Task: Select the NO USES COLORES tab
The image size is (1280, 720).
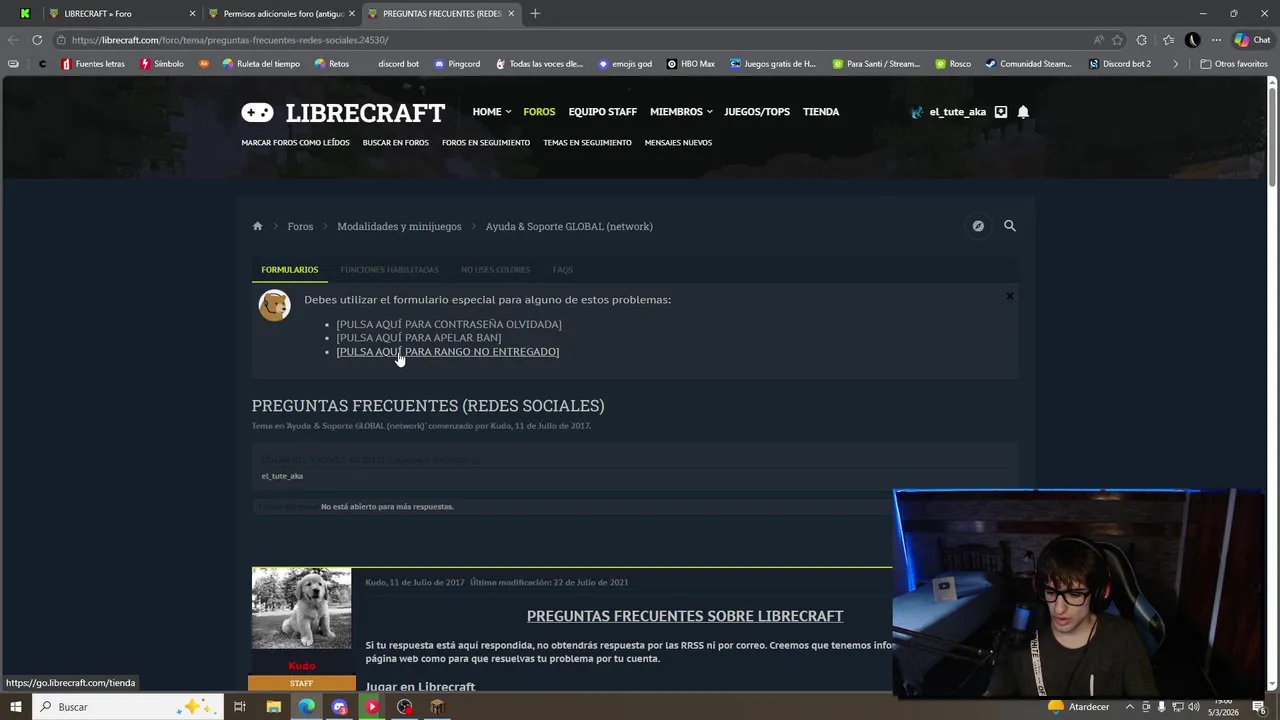Action: 495,270
